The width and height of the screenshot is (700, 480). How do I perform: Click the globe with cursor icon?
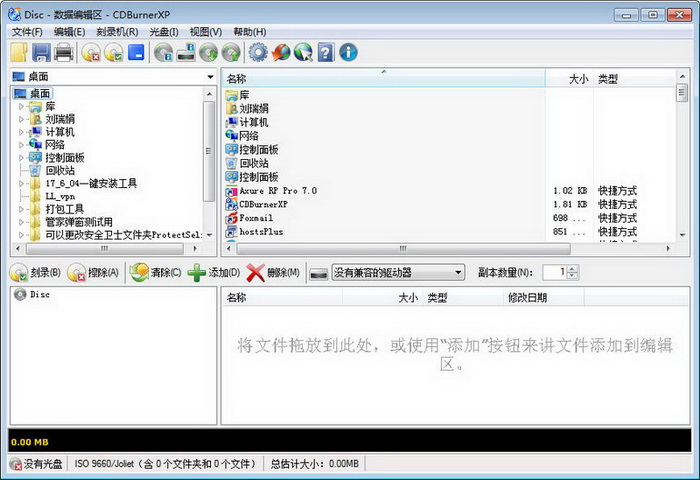pyautogui.click(x=303, y=52)
